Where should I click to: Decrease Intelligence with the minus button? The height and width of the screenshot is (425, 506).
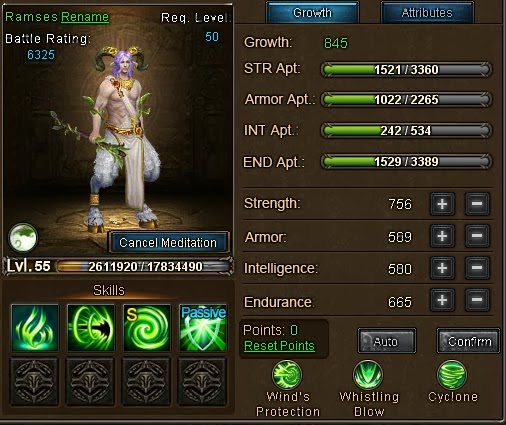coord(477,268)
